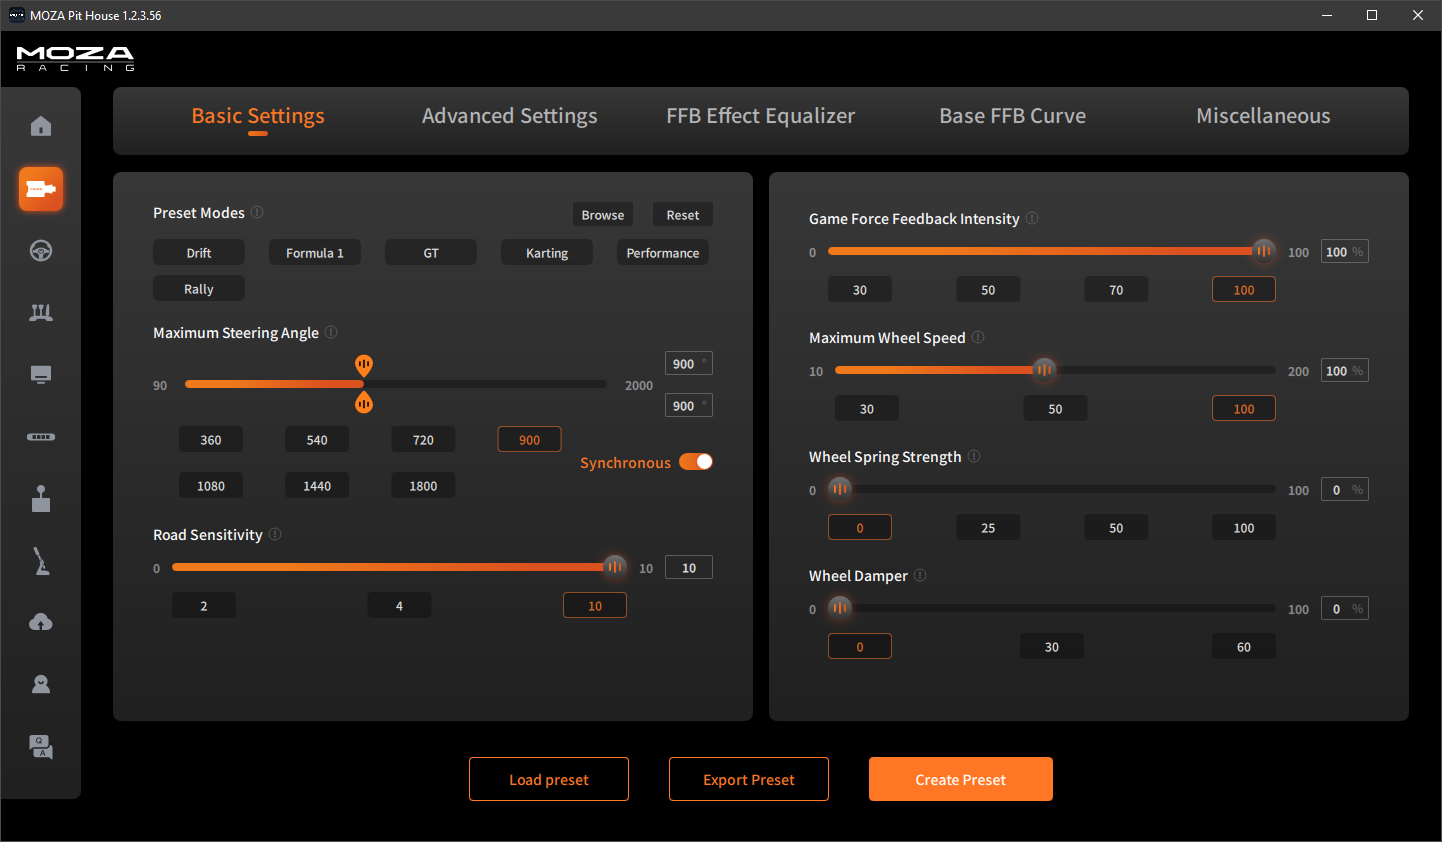This screenshot has height=842, width=1442.
Task: Select the GT preset mode
Action: click(x=431, y=253)
